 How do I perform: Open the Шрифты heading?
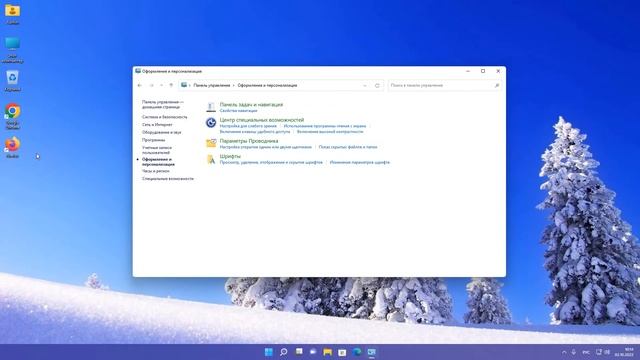pyautogui.click(x=230, y=156)
